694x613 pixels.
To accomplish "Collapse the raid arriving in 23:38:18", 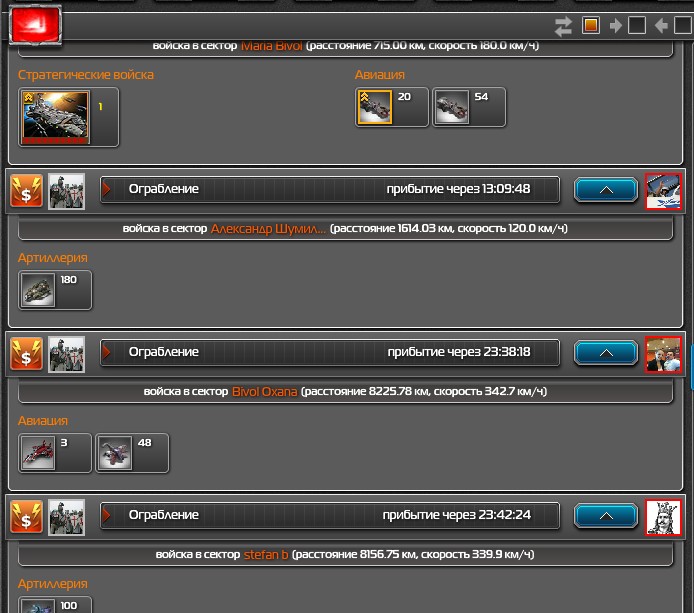I will click(606, 353).
